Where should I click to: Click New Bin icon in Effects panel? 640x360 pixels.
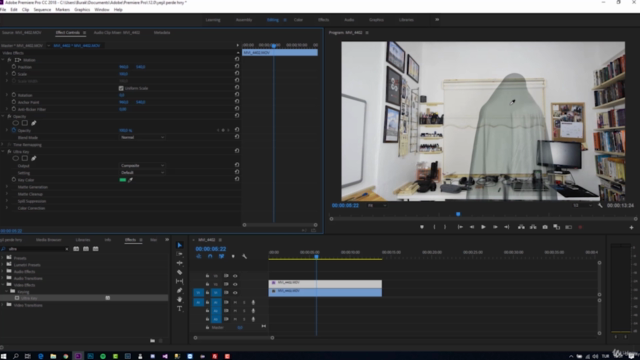[152, 340]
